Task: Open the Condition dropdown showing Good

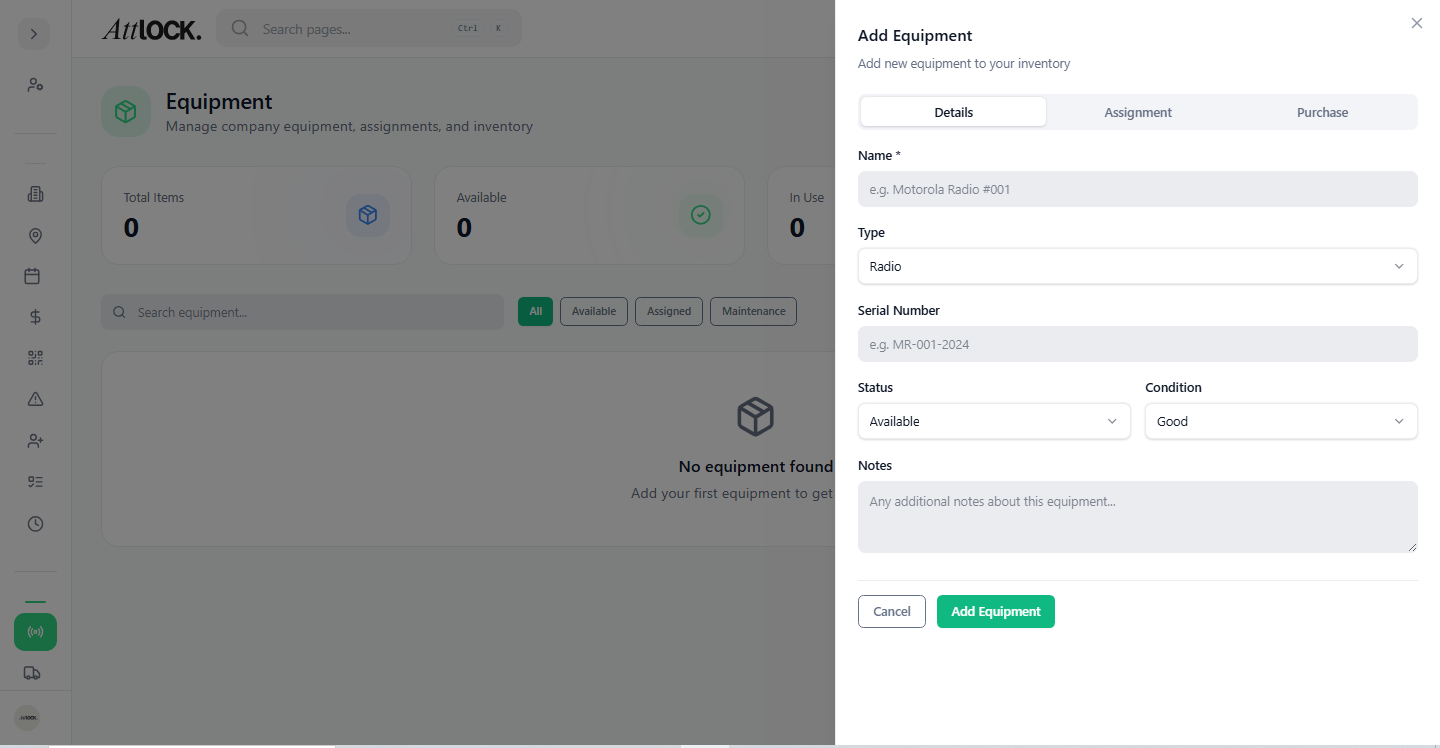Action: click(1281, 421)
